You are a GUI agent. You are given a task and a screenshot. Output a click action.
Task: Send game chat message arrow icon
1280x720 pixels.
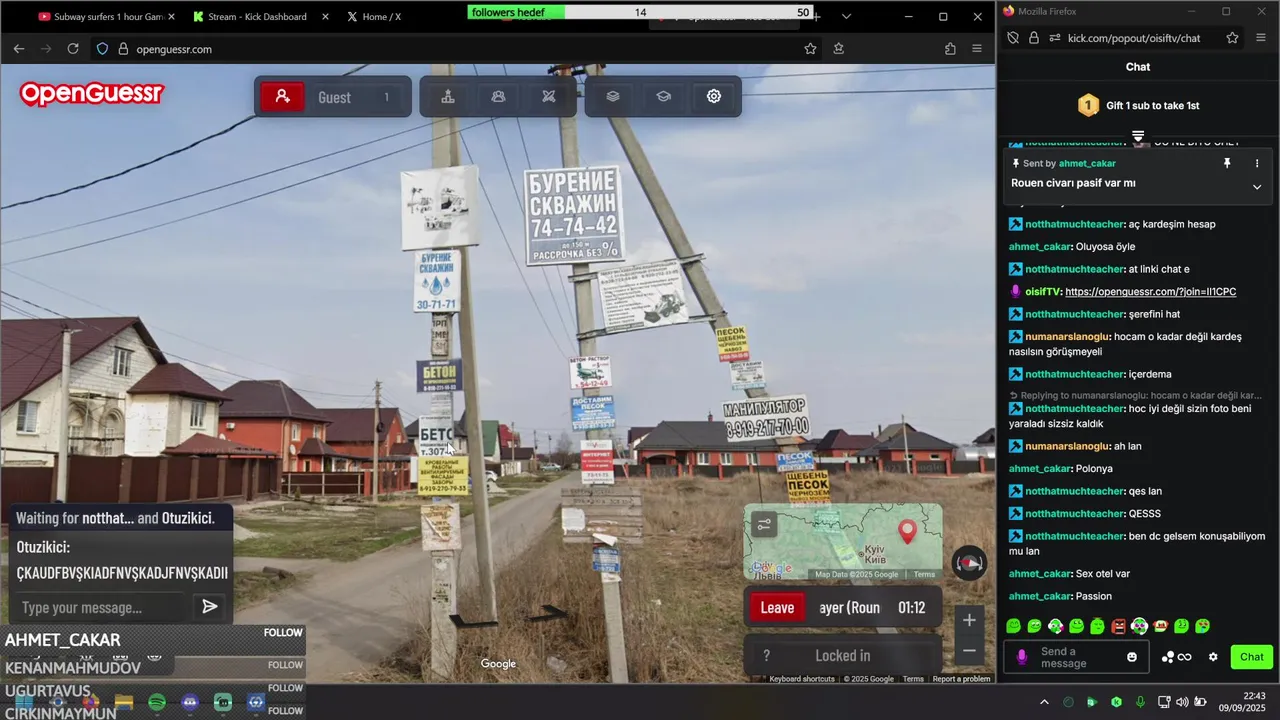tap(209, 607)
